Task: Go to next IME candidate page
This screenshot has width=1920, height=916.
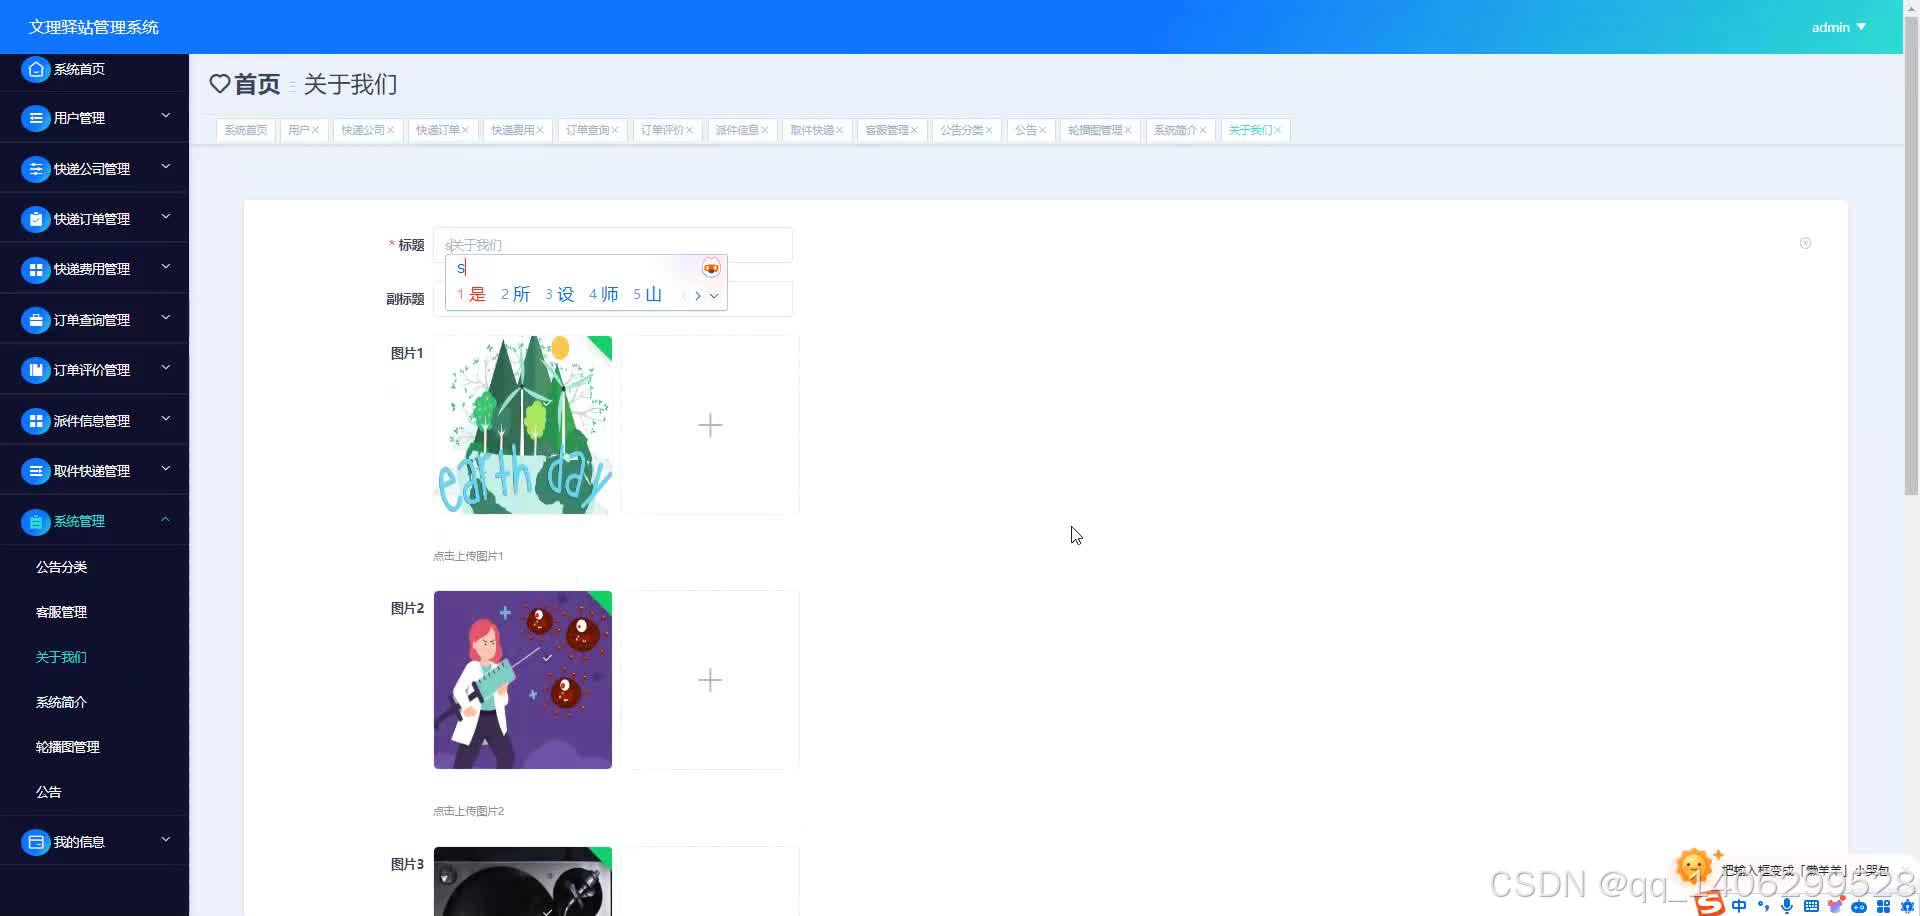Action: click(x=698, y=295)
